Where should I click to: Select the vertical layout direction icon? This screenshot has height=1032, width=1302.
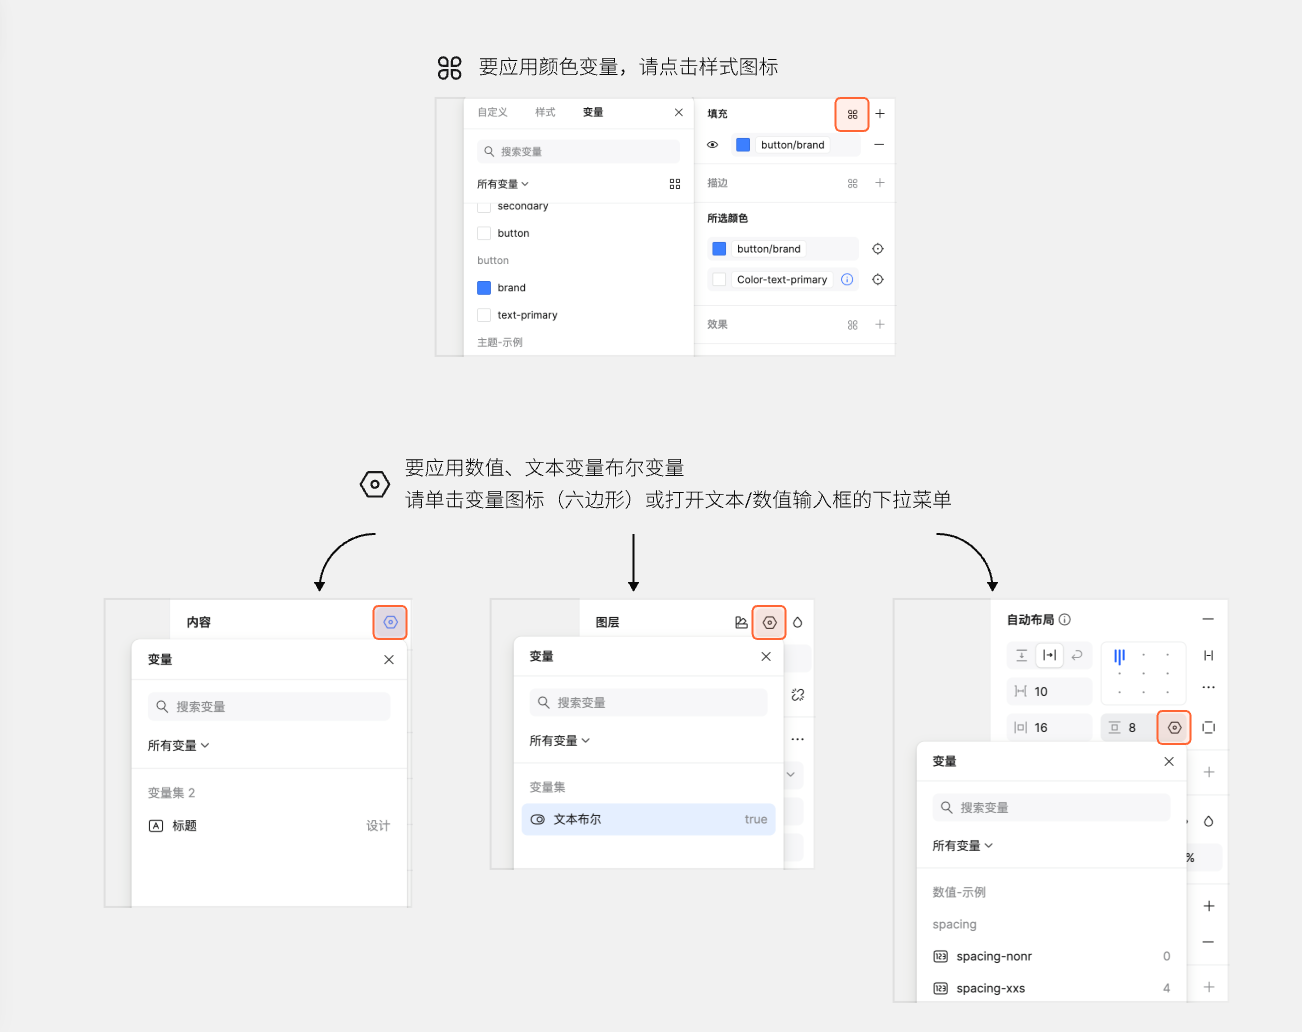pos(1021,656)
